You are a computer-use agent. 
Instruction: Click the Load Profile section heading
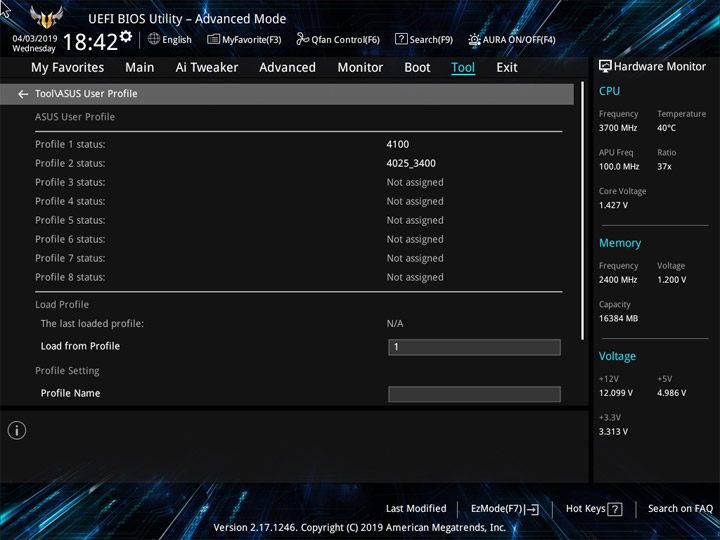click(x=62, y=304)
